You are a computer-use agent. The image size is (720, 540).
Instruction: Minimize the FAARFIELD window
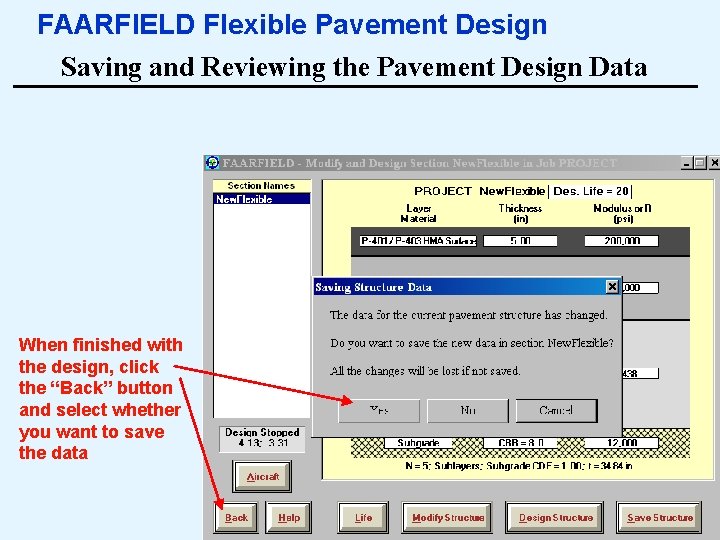pos(687,163)
